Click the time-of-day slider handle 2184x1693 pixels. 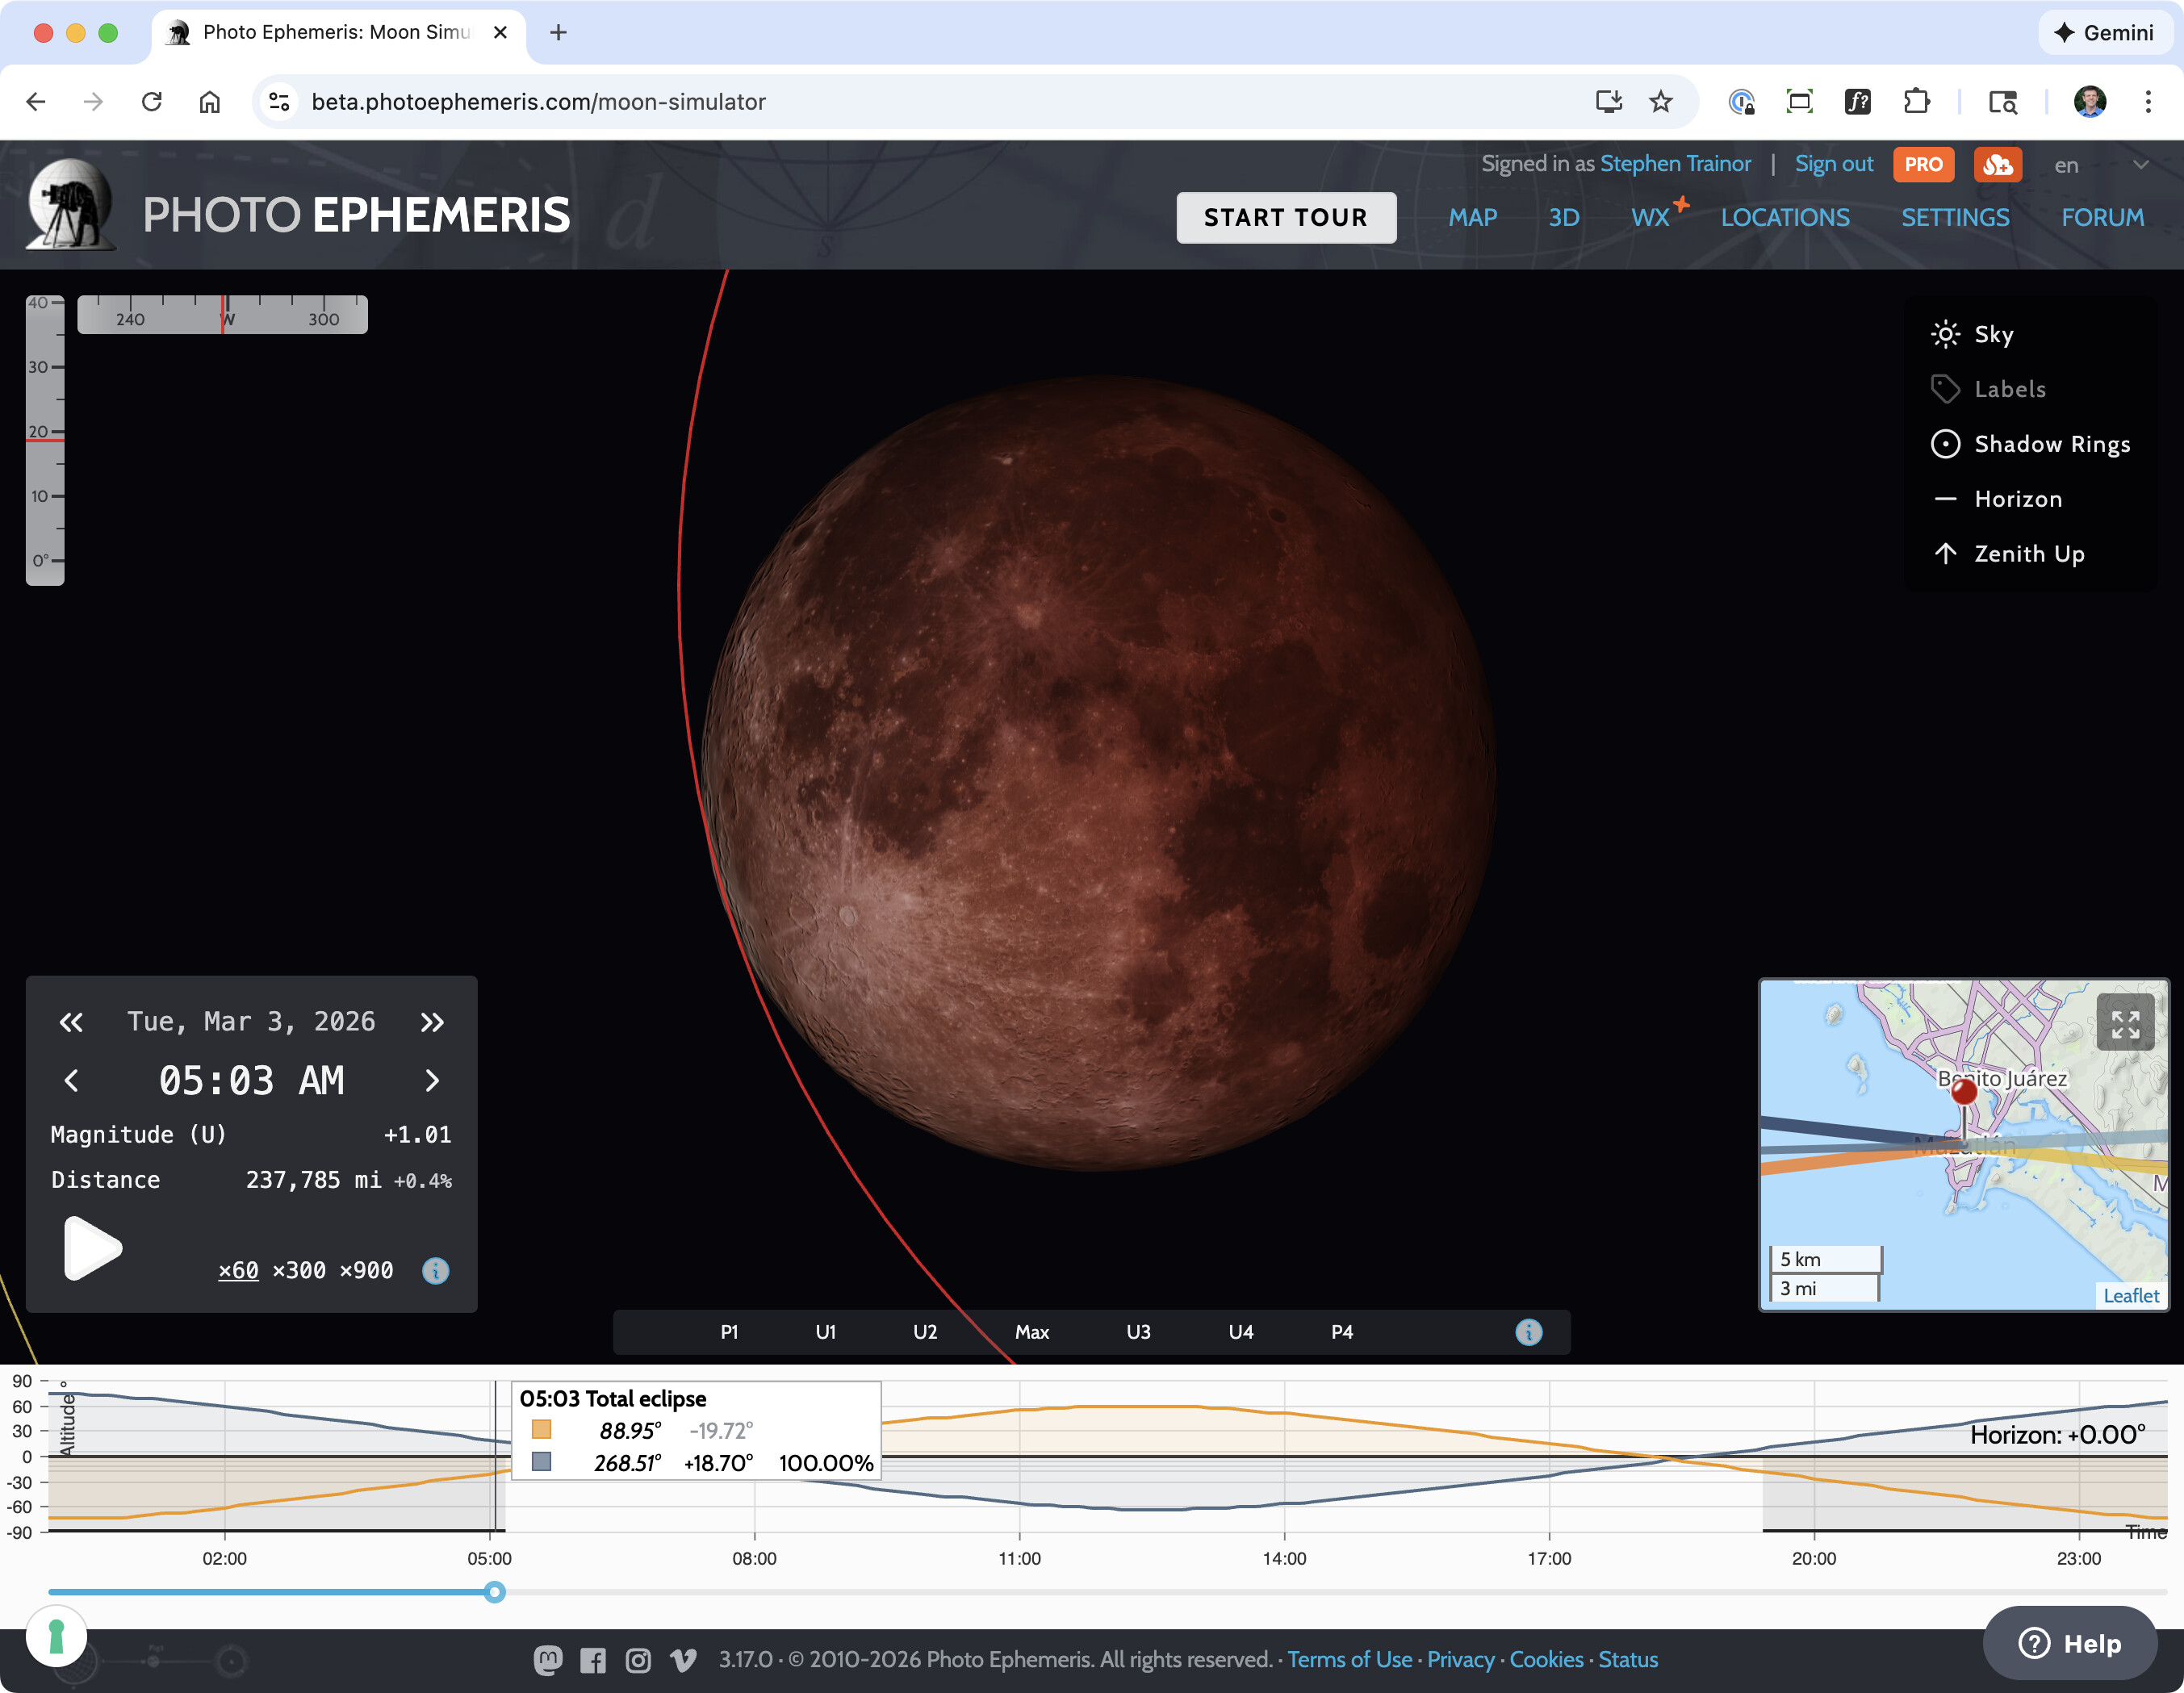[494, 1591]
